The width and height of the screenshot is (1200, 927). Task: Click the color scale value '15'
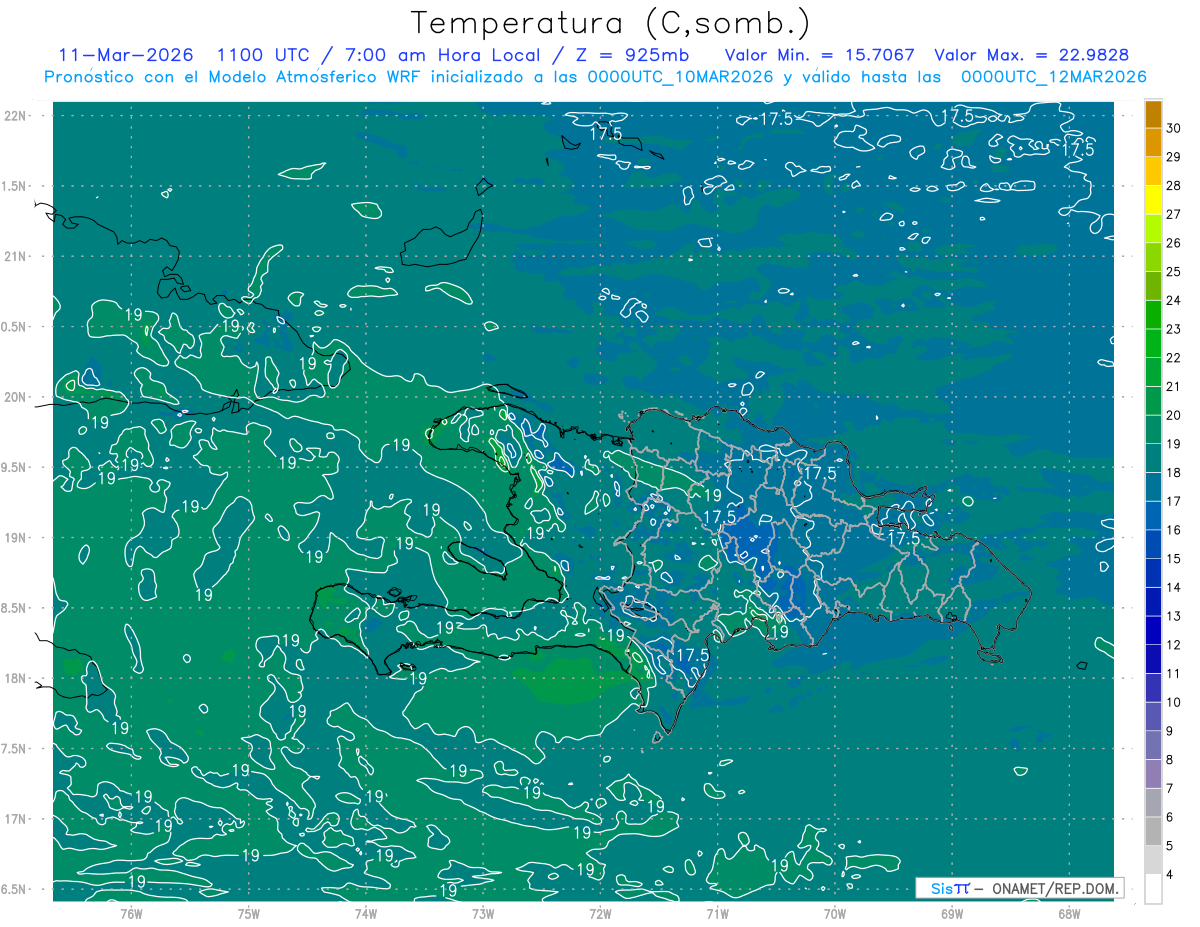click(1173, 558)
